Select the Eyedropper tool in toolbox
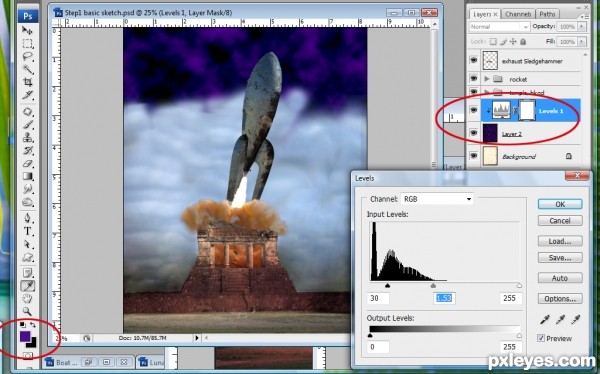This screenshot has height=374, width=600. point(28,286)
